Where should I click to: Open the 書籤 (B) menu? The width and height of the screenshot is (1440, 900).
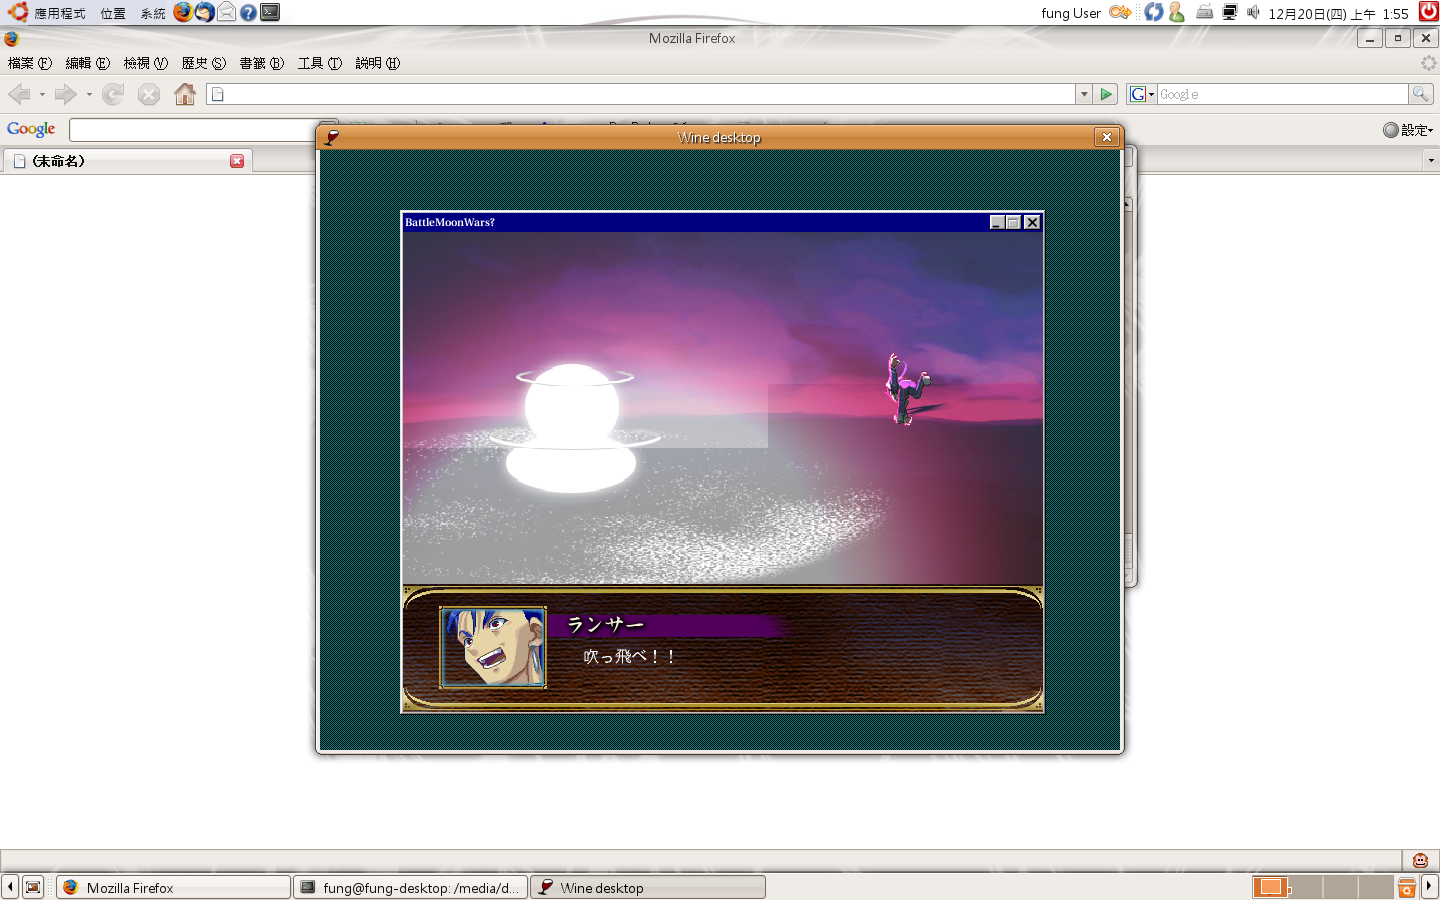[x=262, y=63]
